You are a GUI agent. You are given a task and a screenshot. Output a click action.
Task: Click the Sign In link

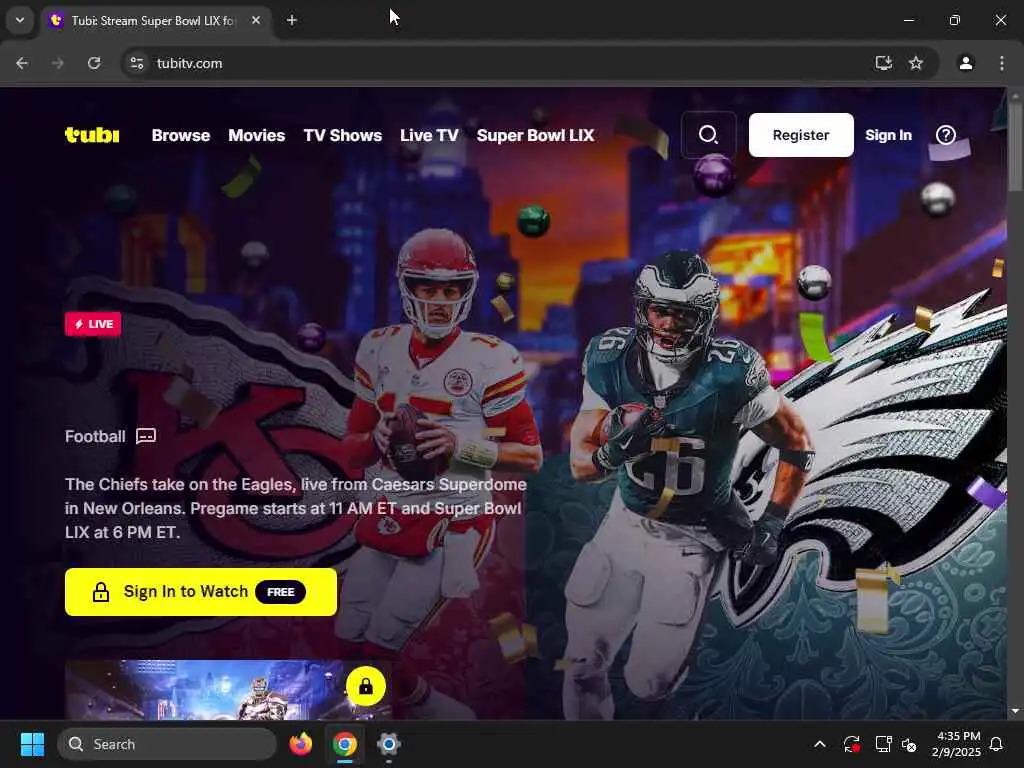pyautogui.click(x=888, y=135)
